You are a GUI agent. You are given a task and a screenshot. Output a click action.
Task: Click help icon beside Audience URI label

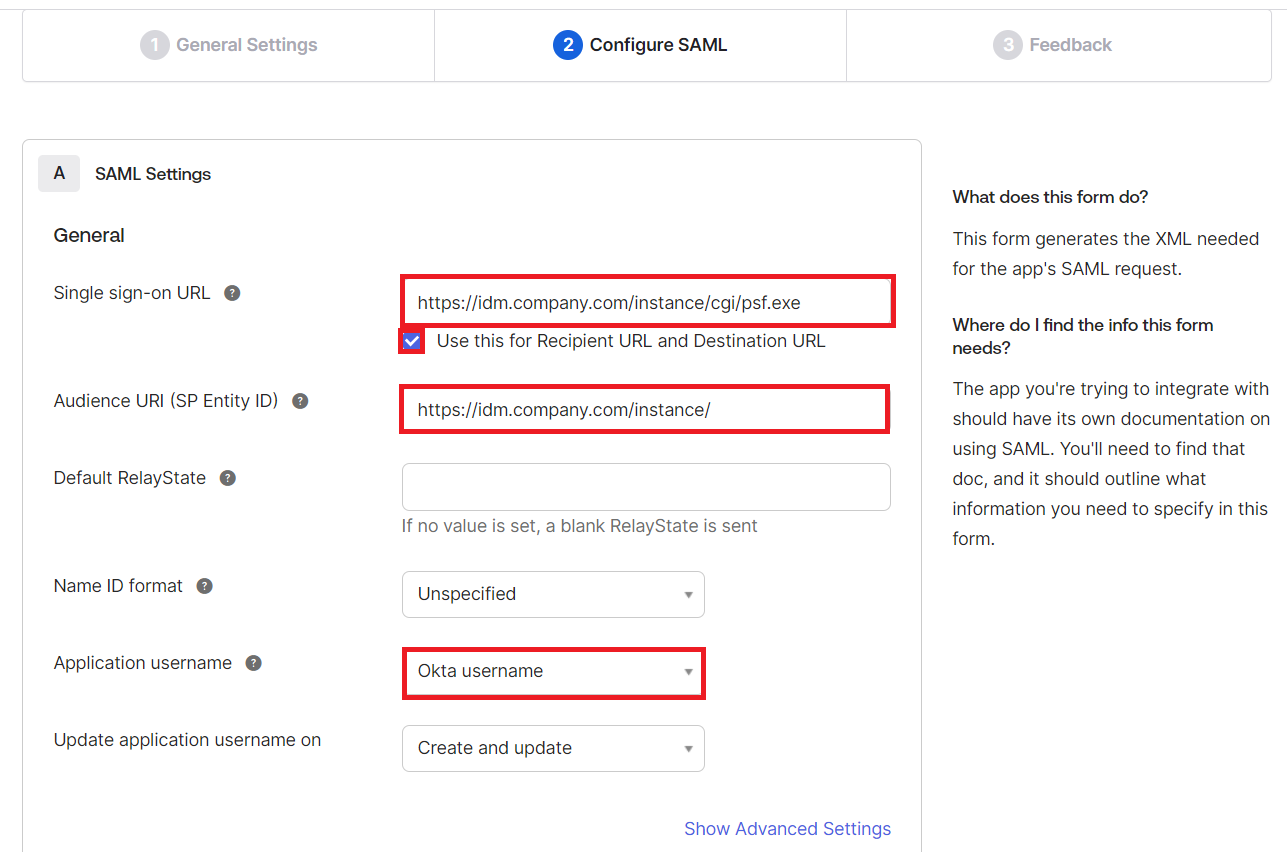300,401
